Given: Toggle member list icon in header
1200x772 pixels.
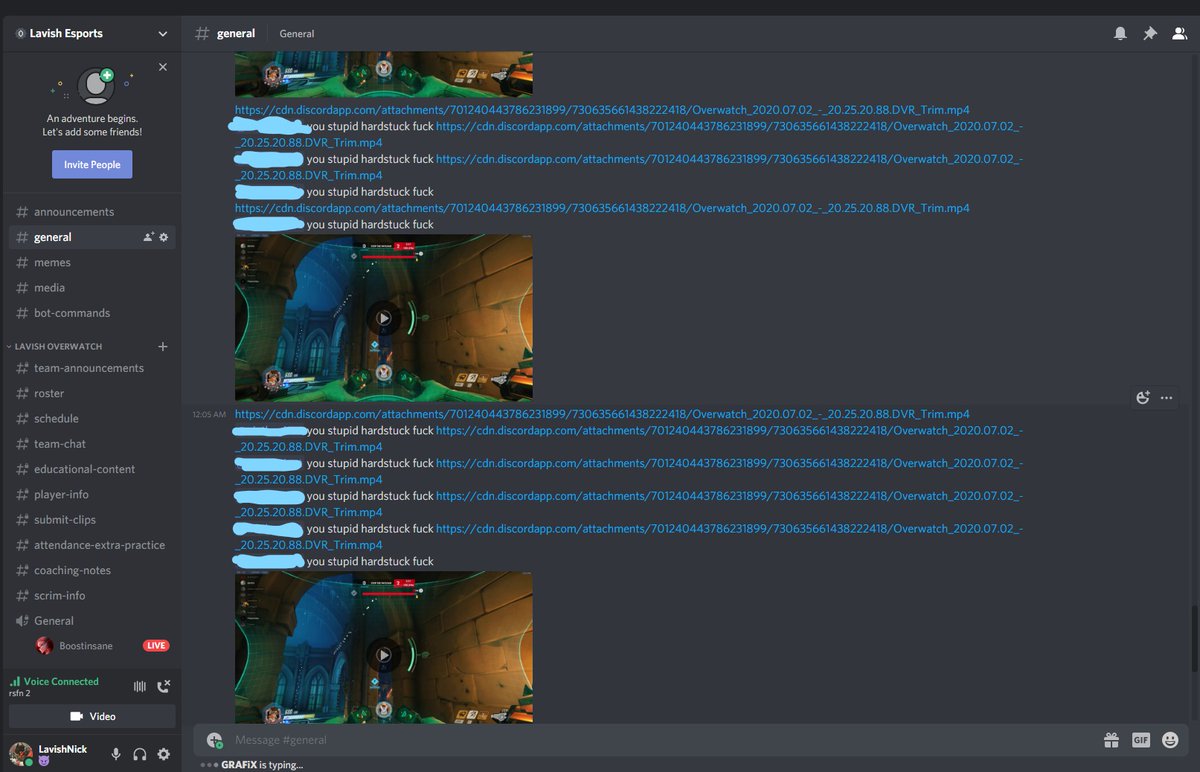Looking at the screenshot, I should click(1181, 33).
